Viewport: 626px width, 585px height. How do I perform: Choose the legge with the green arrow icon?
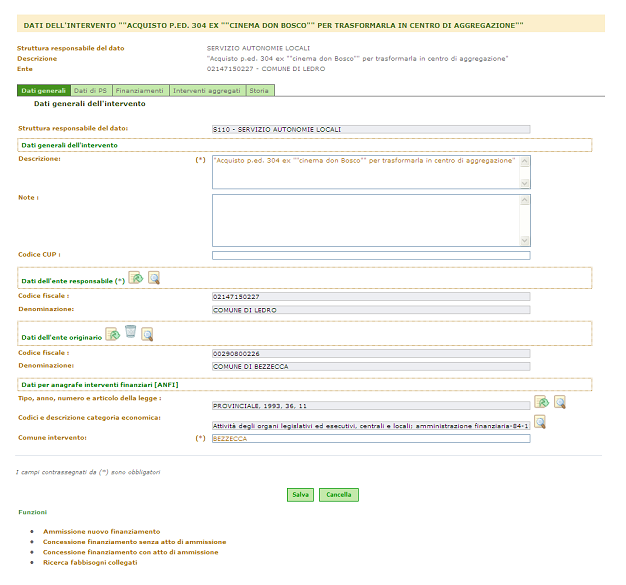(542, 402)
